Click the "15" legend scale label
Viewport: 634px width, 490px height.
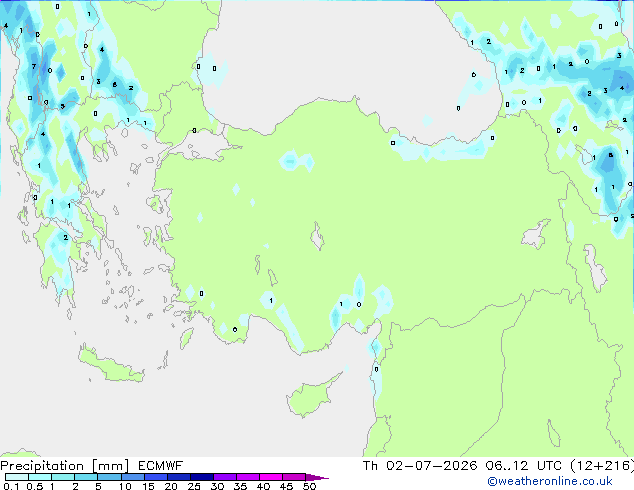click(x=148, y=486)
